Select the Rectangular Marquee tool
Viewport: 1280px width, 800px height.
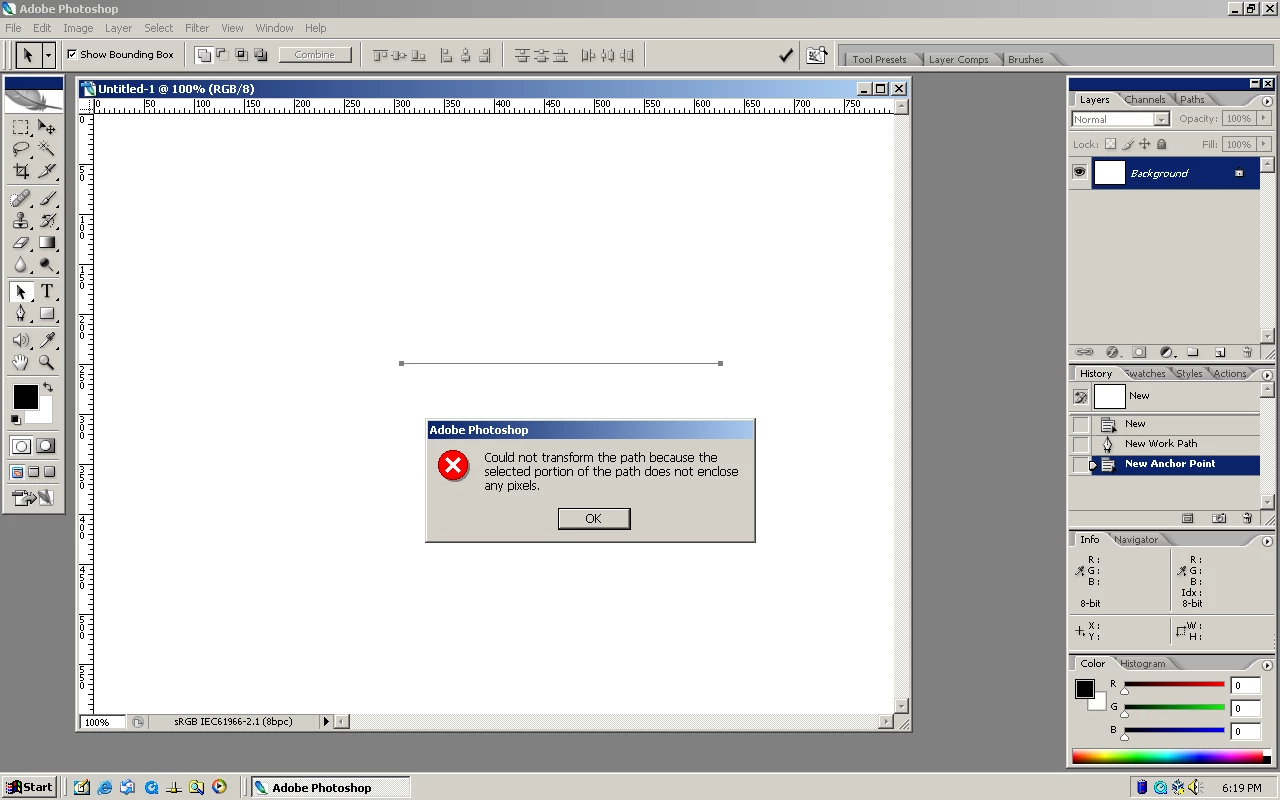pyautogui.click(x=20, y=127)
